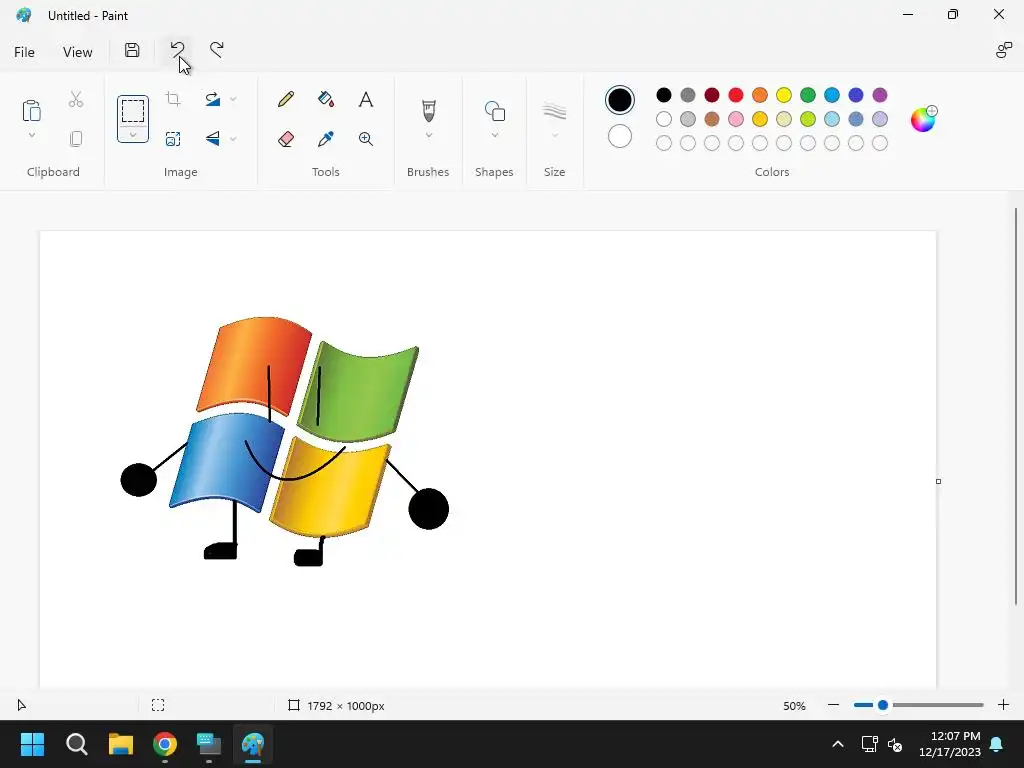Viewport: 1024px width, 768px height.
Task: Expand the Flip options chevron
Action: pos(233,138)
